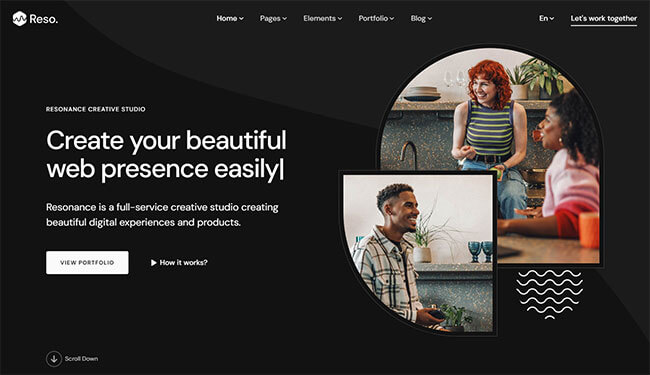
Task: Expand the Pages dropdown chevron
Action: [x=284, y=19]
